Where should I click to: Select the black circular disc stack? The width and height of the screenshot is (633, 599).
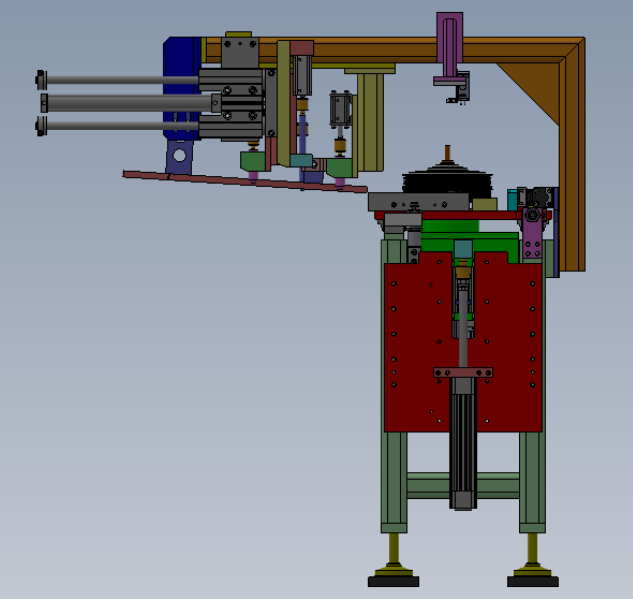(447, 182)
